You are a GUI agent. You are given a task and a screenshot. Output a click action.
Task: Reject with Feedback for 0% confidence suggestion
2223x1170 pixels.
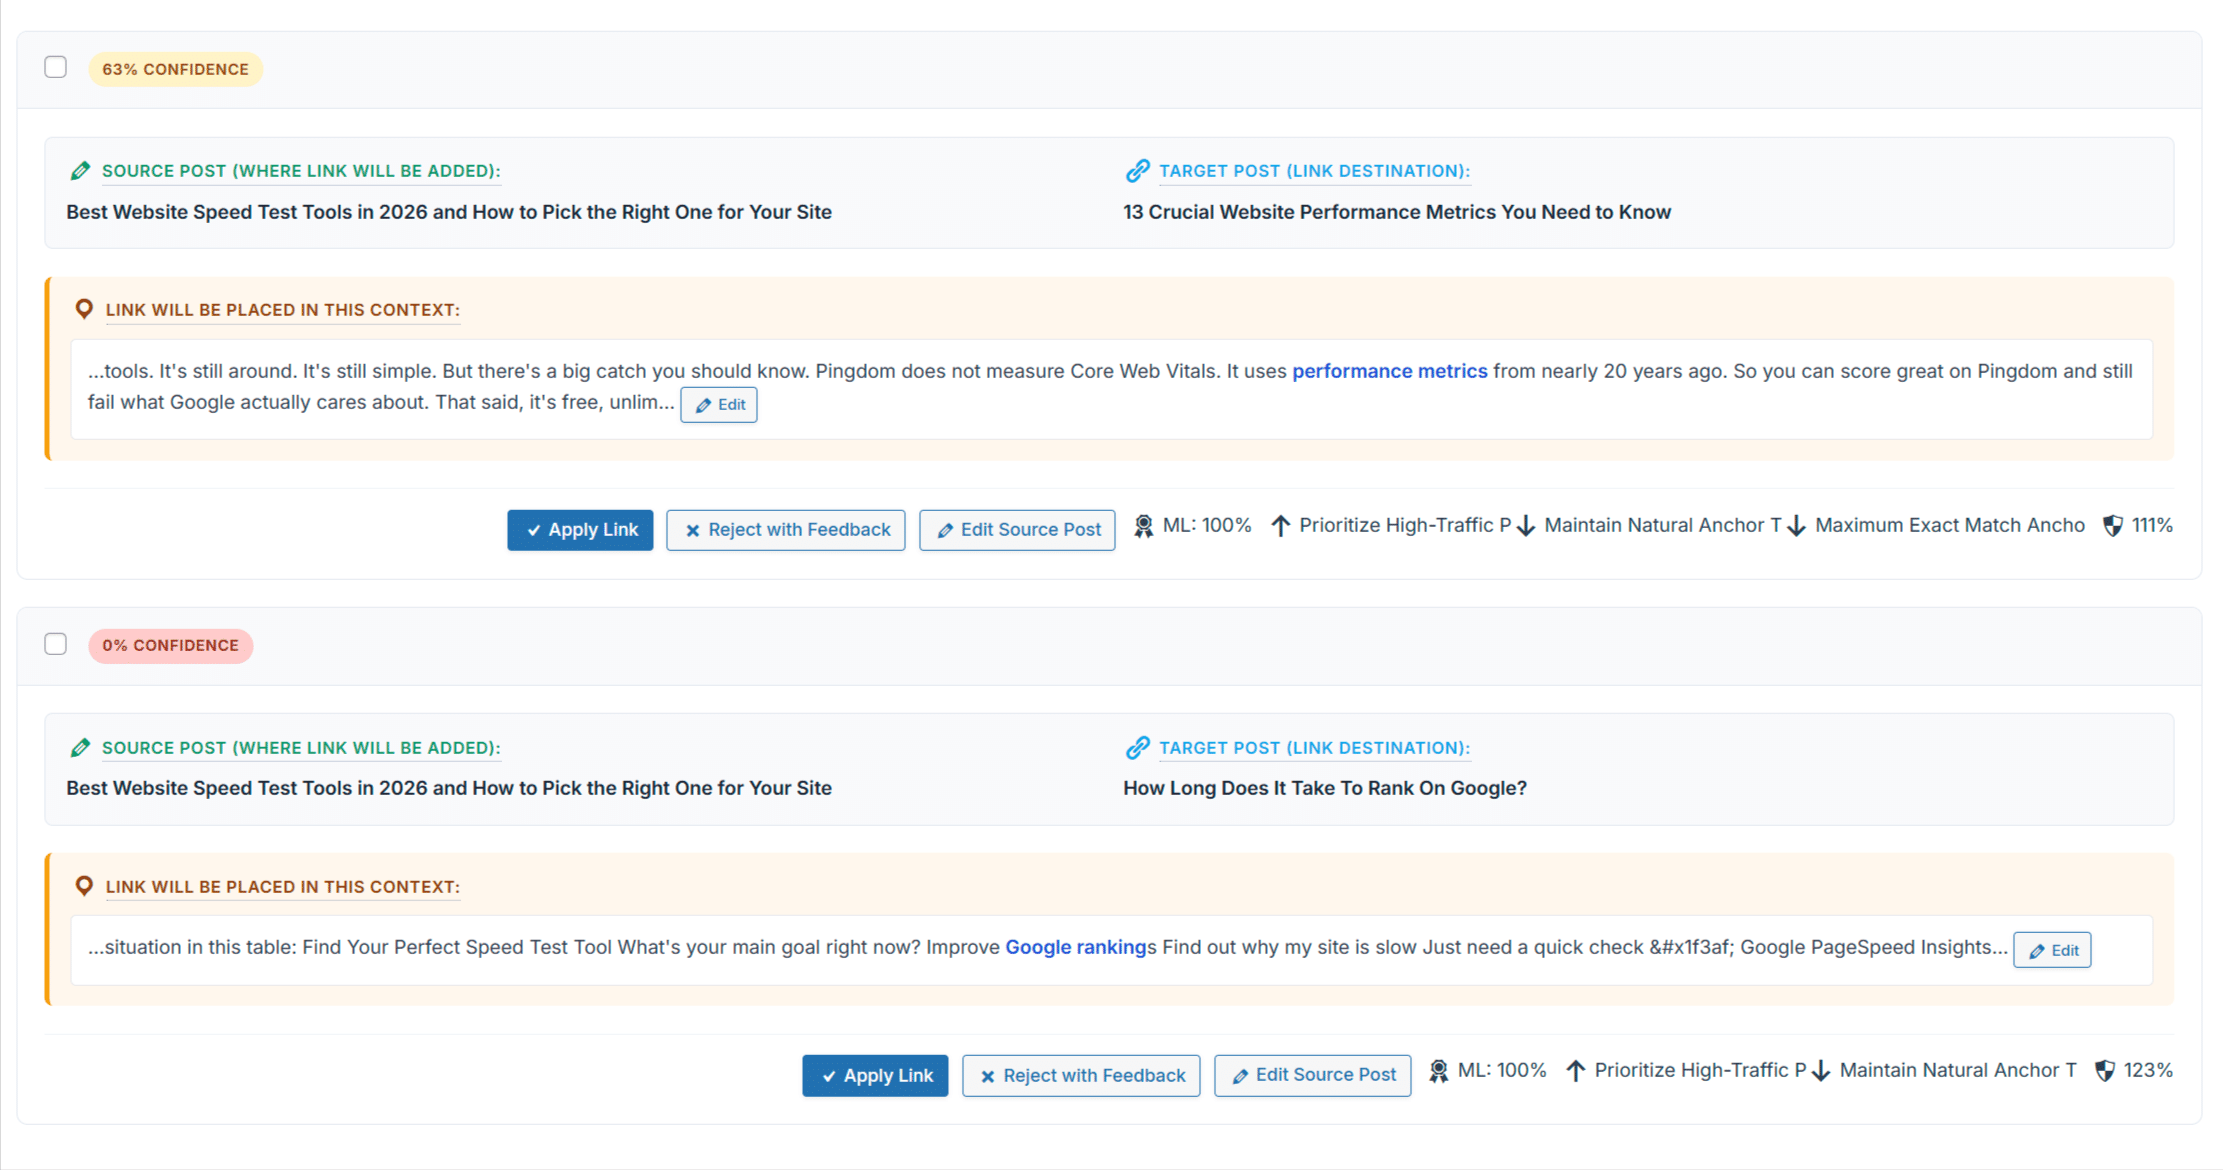(x=1081, y=1076)
